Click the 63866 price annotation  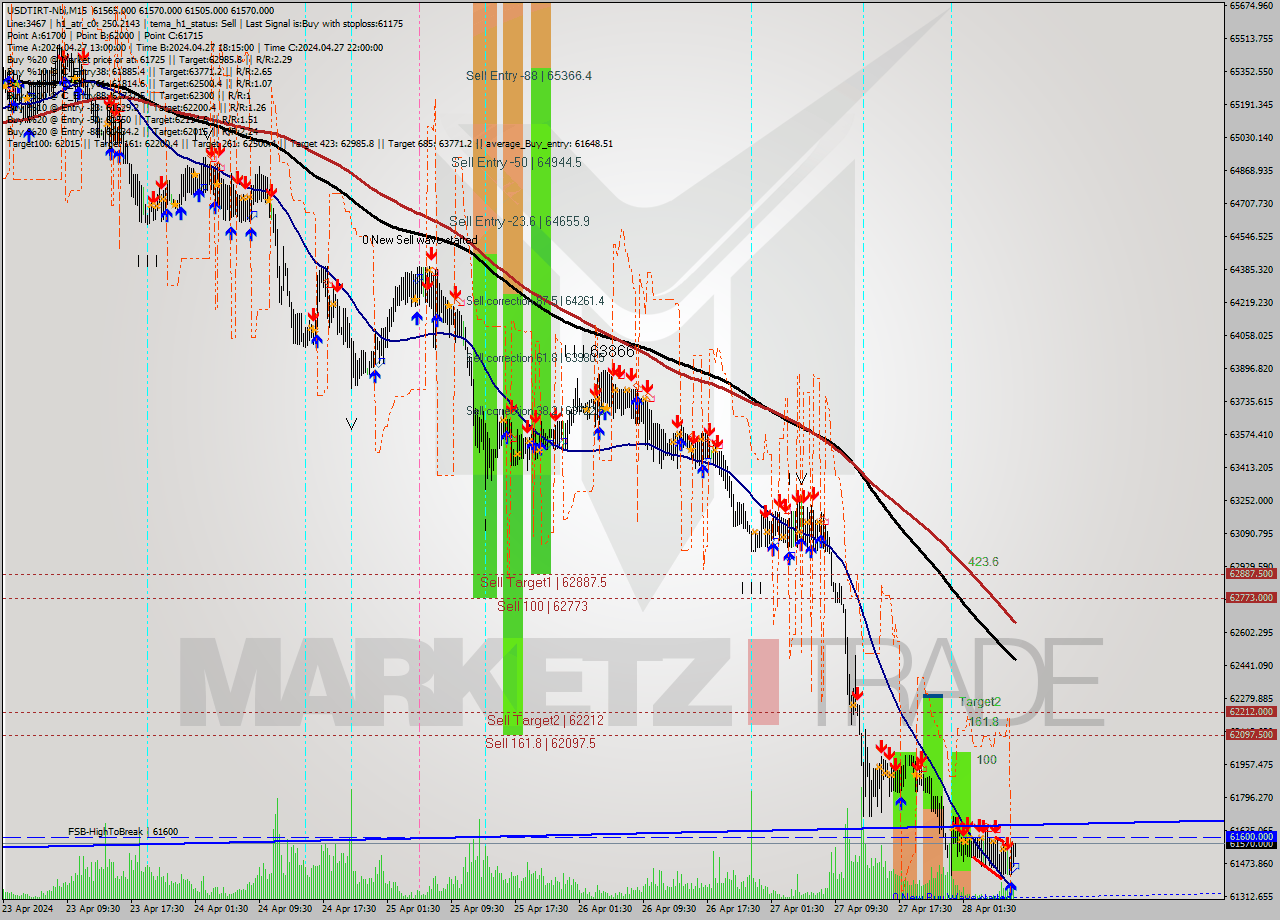point(612,351)
